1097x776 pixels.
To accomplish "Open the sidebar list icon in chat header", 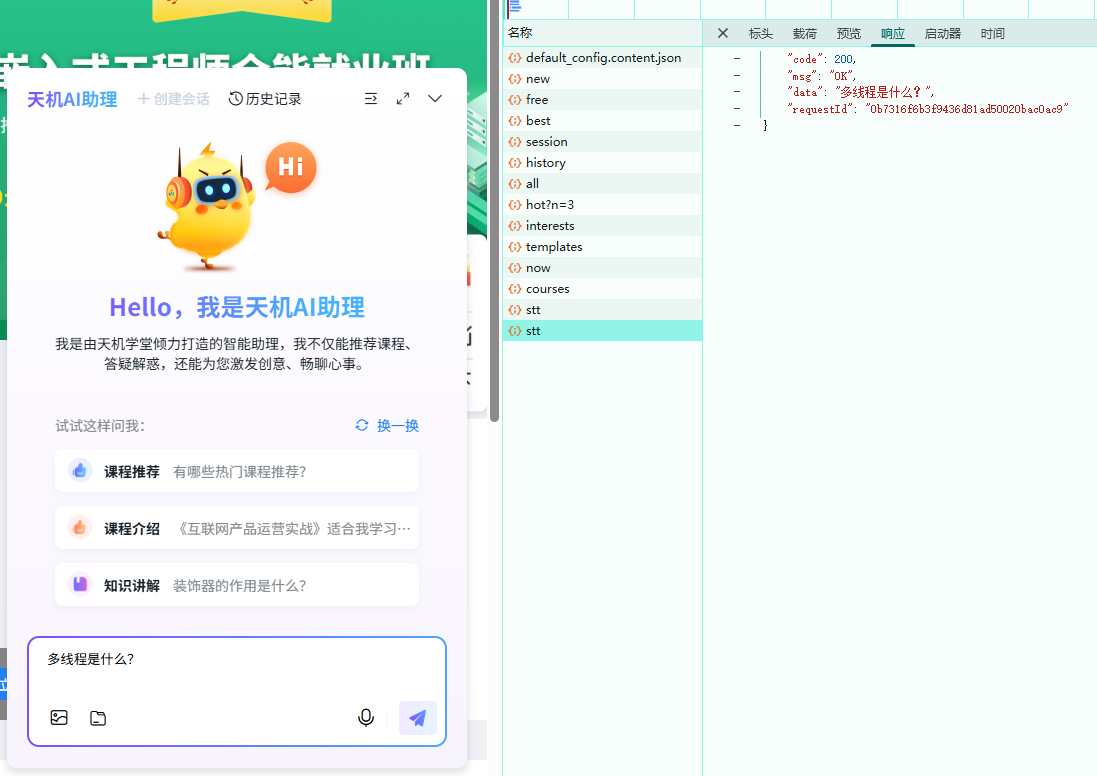I will [x=371, y=99].
